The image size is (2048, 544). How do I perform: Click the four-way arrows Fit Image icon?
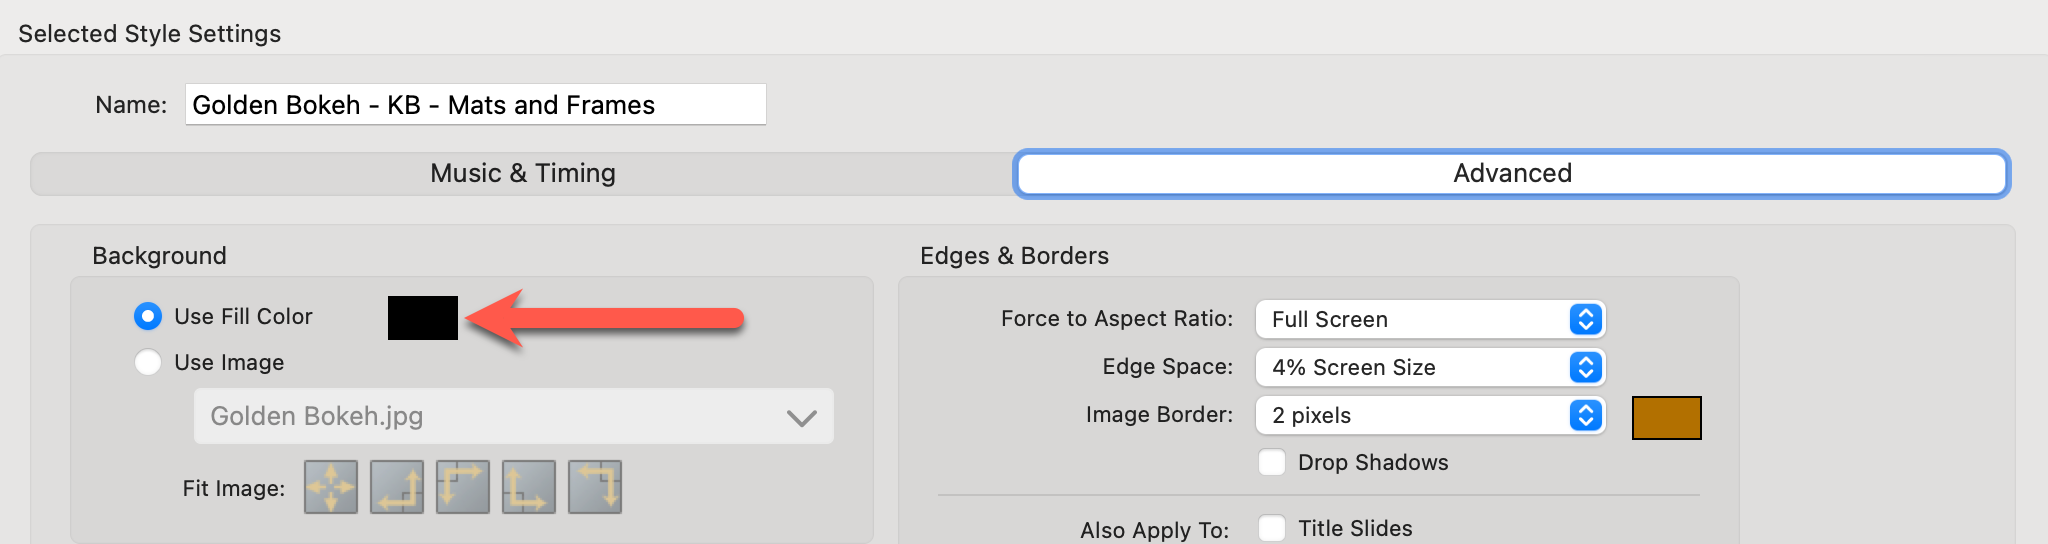[x=331, y=487]
